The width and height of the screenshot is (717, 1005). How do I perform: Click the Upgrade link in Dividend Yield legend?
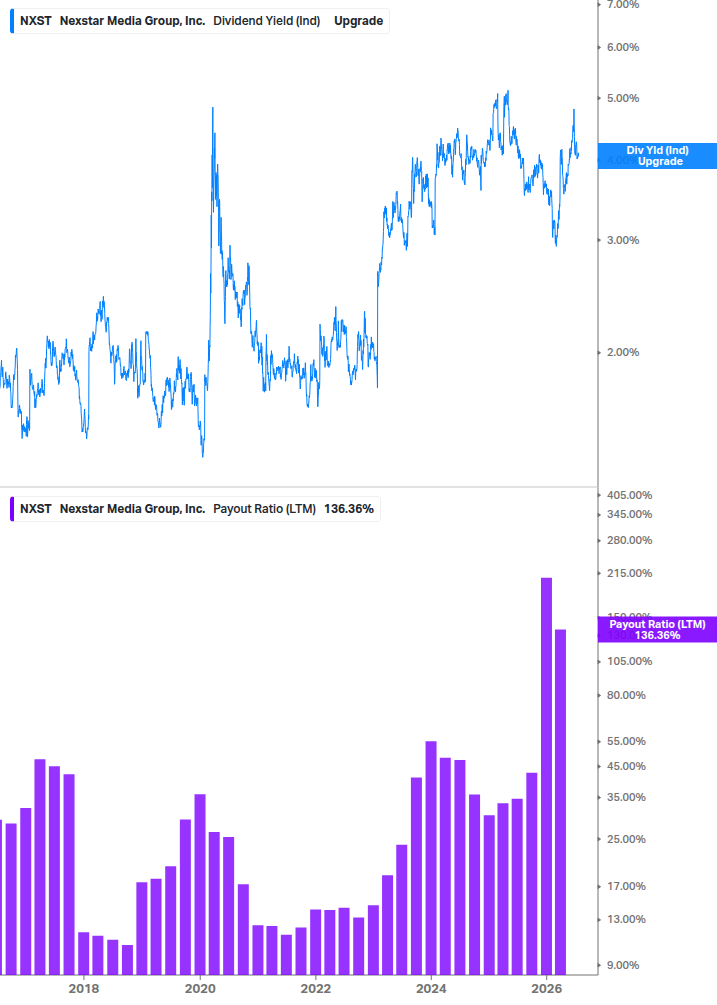click(358, 21)
